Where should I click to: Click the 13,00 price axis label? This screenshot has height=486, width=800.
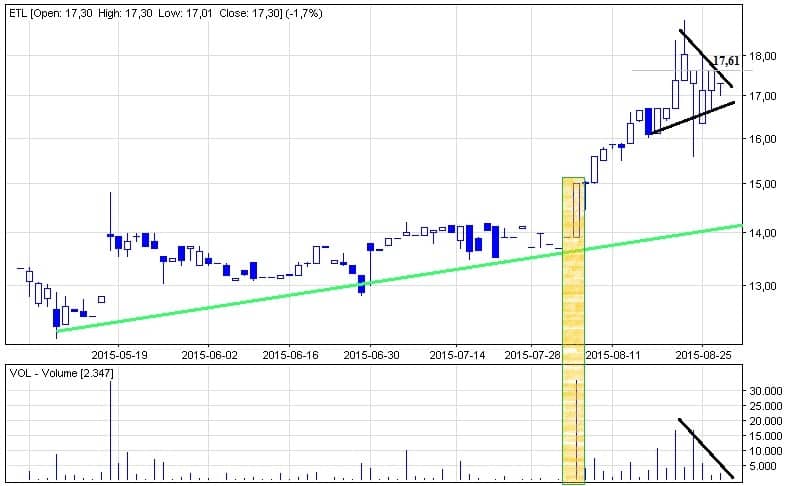[x=763, y=286]
